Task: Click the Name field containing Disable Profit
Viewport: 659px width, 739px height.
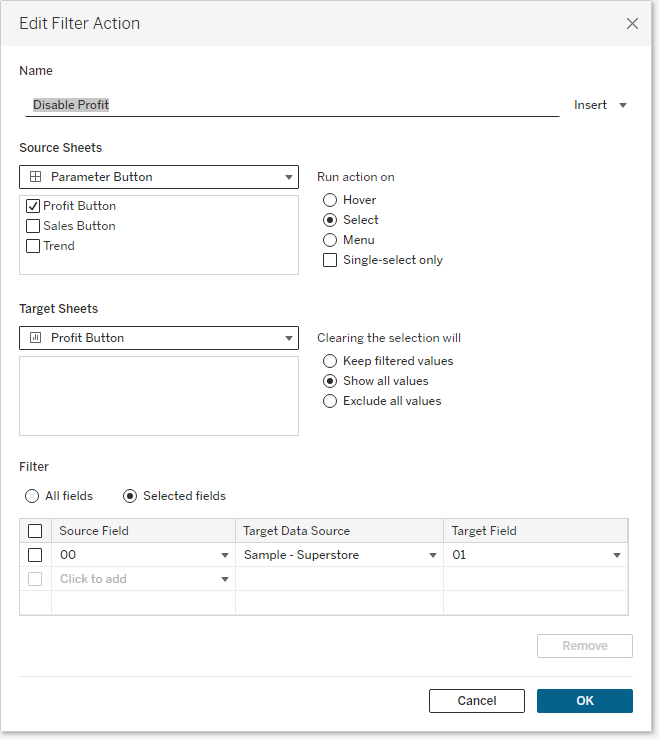Action: click(290, 105)
